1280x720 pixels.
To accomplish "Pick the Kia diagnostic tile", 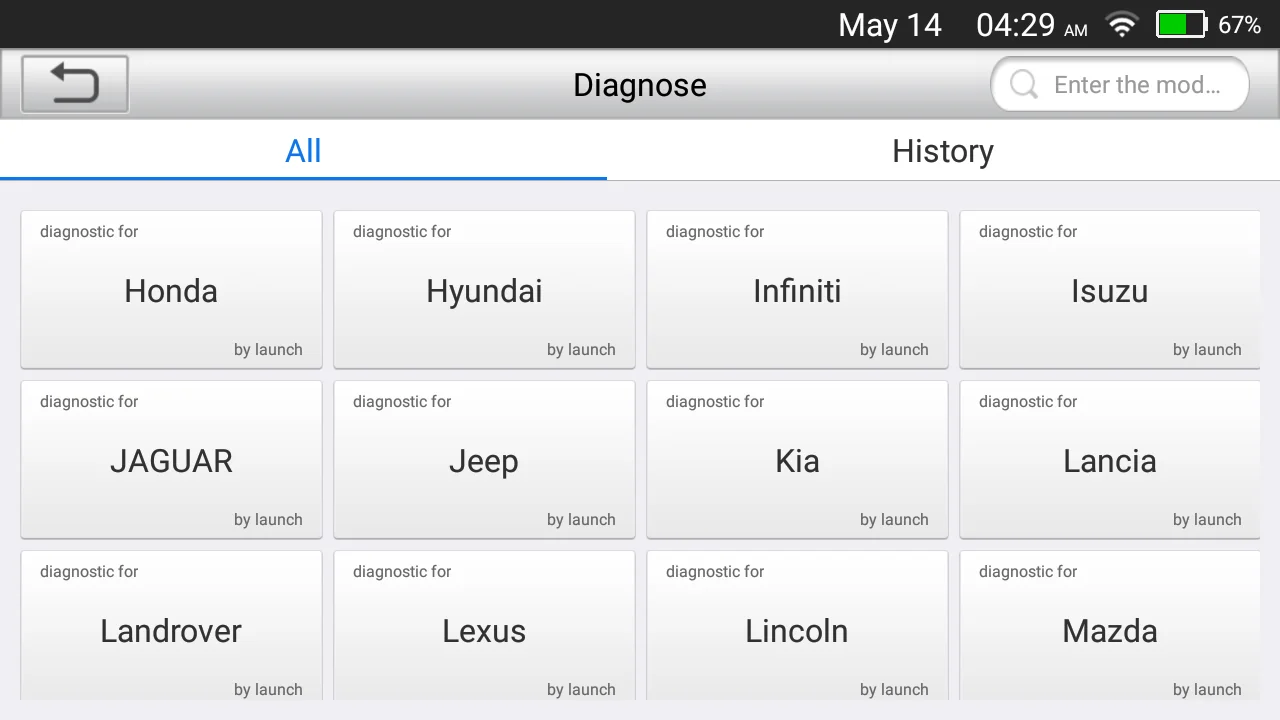I will (x=797, y=459).
